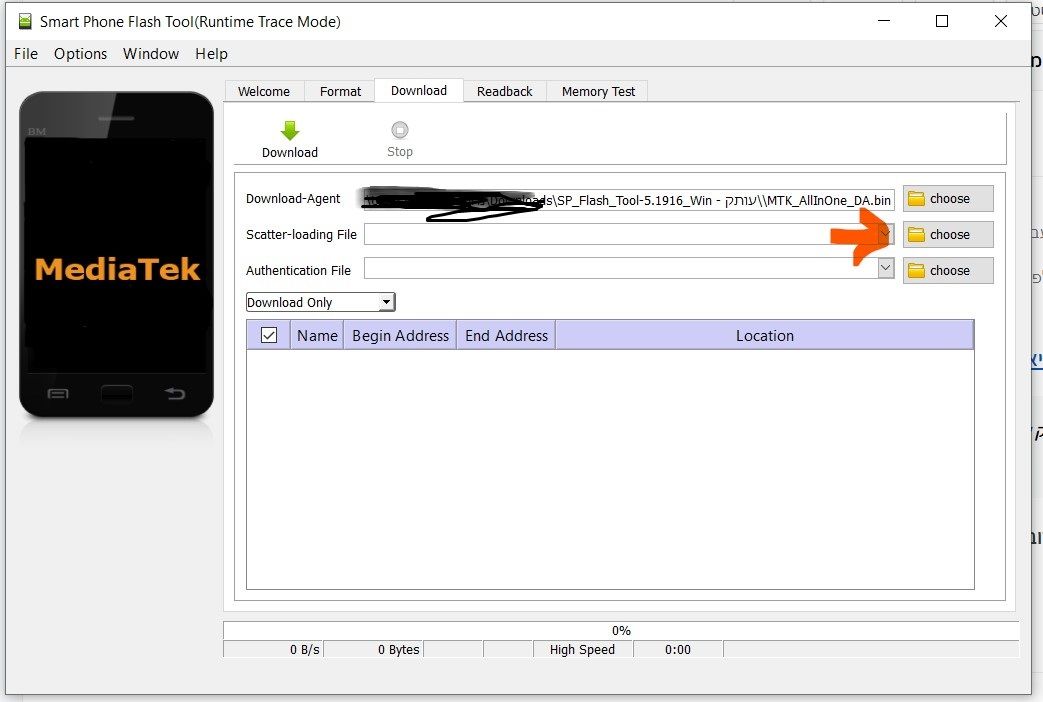Open the Format tab
This screenshot has width=1043, height=702.
[x=340, y=91]
